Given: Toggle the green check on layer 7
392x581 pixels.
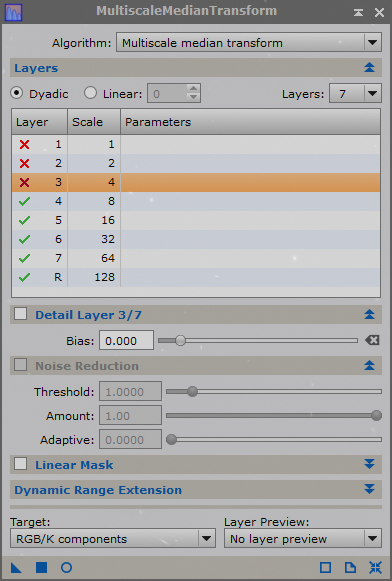Looking at the screenshot, I should click(x=24, y=258).
